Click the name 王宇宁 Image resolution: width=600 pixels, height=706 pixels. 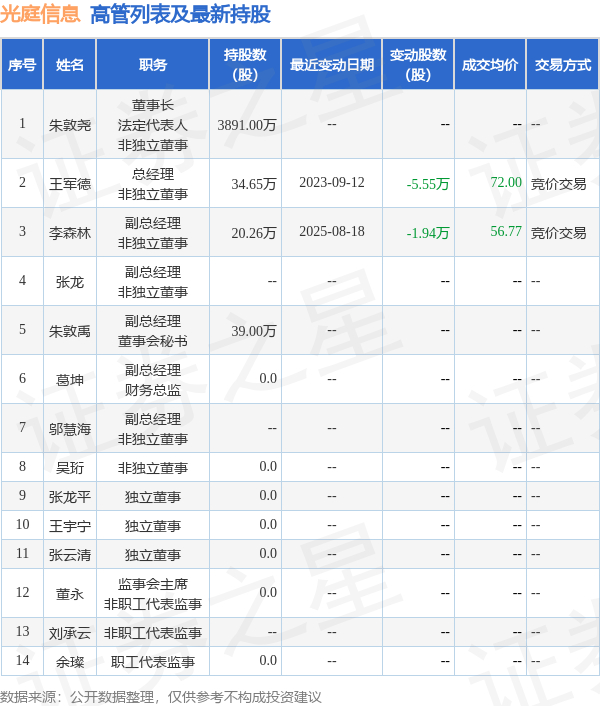[70, 526]
